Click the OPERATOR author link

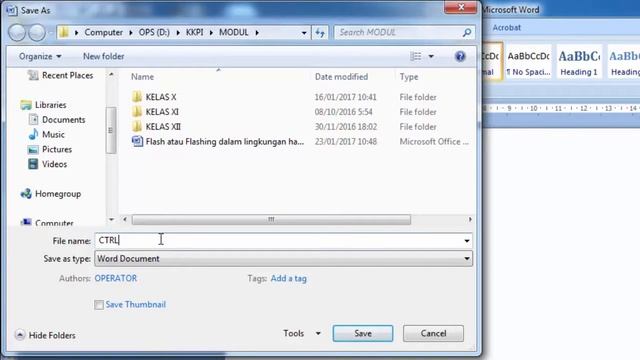[x=116, y=278]
